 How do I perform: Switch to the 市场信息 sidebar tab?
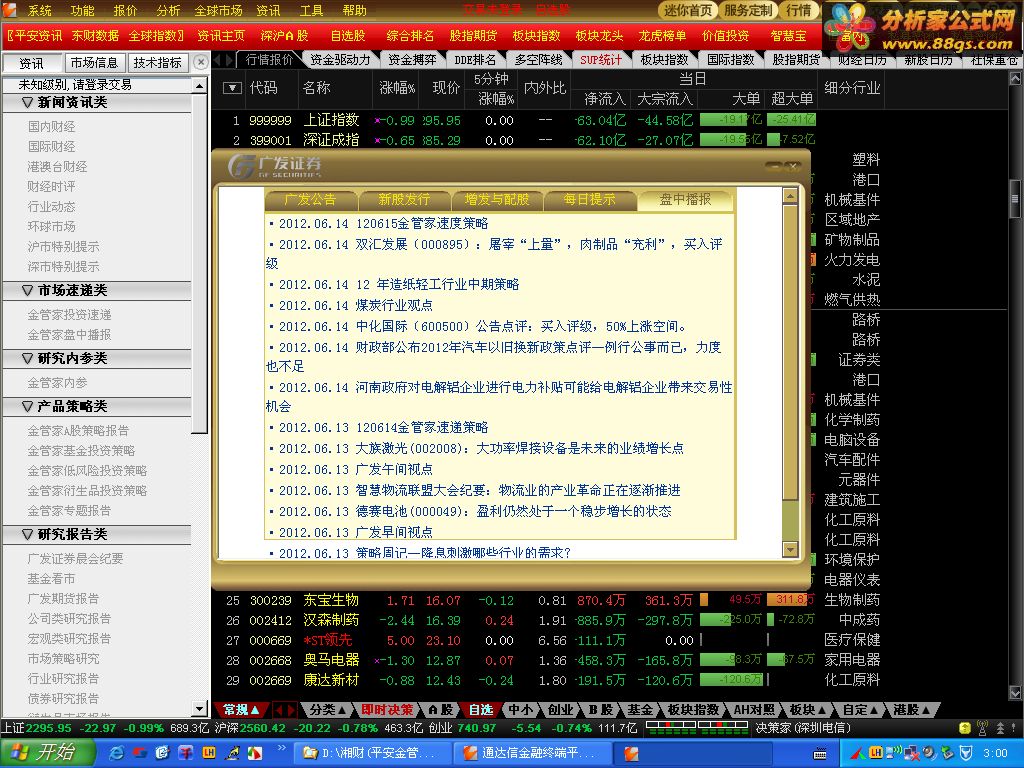(x=94, y=63)
